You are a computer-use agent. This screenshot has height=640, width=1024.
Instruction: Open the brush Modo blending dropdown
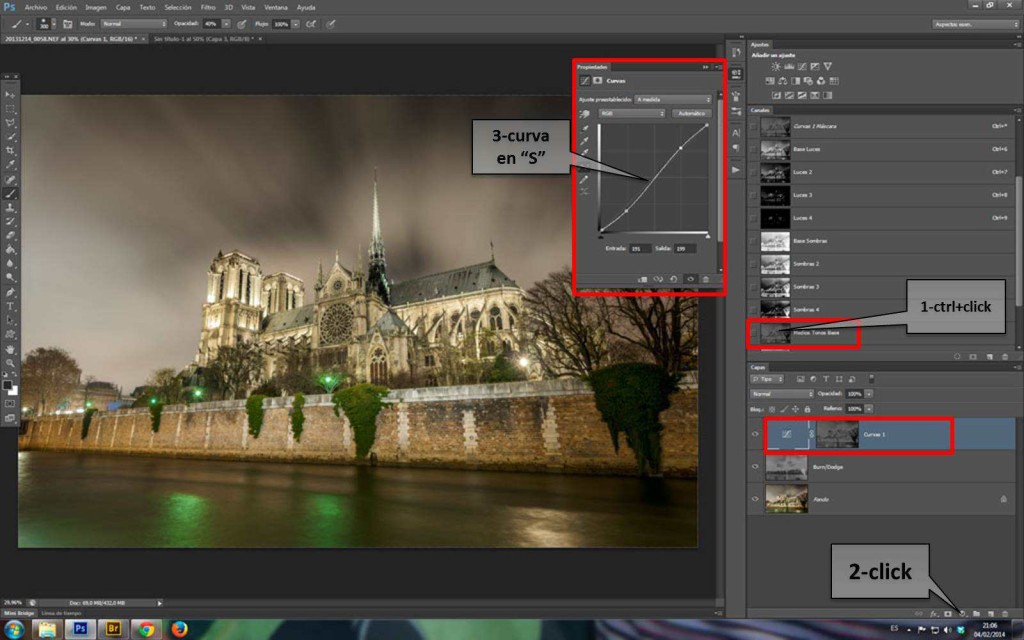click(134, 23)
